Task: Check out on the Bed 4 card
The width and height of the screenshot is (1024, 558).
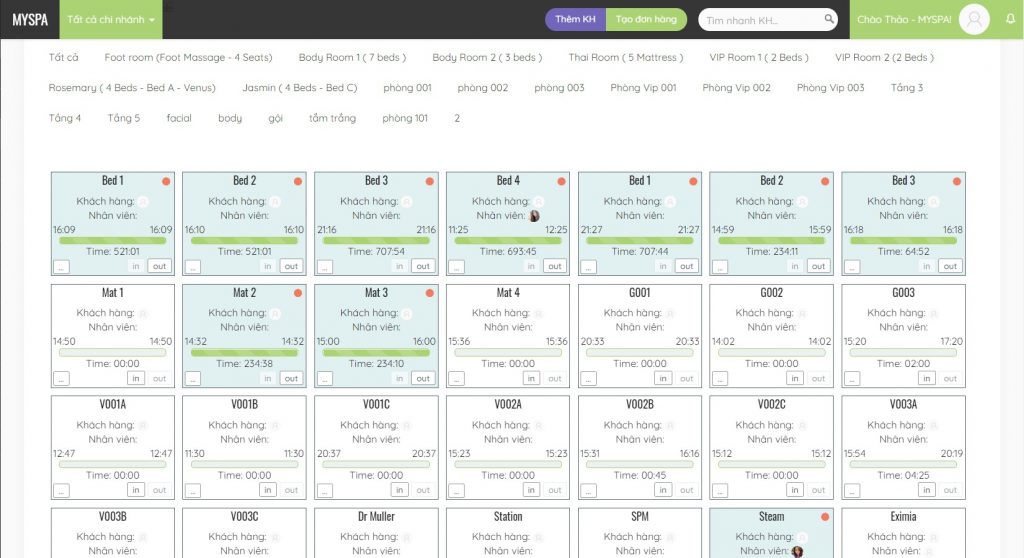Action: click(x=554, y=267)
